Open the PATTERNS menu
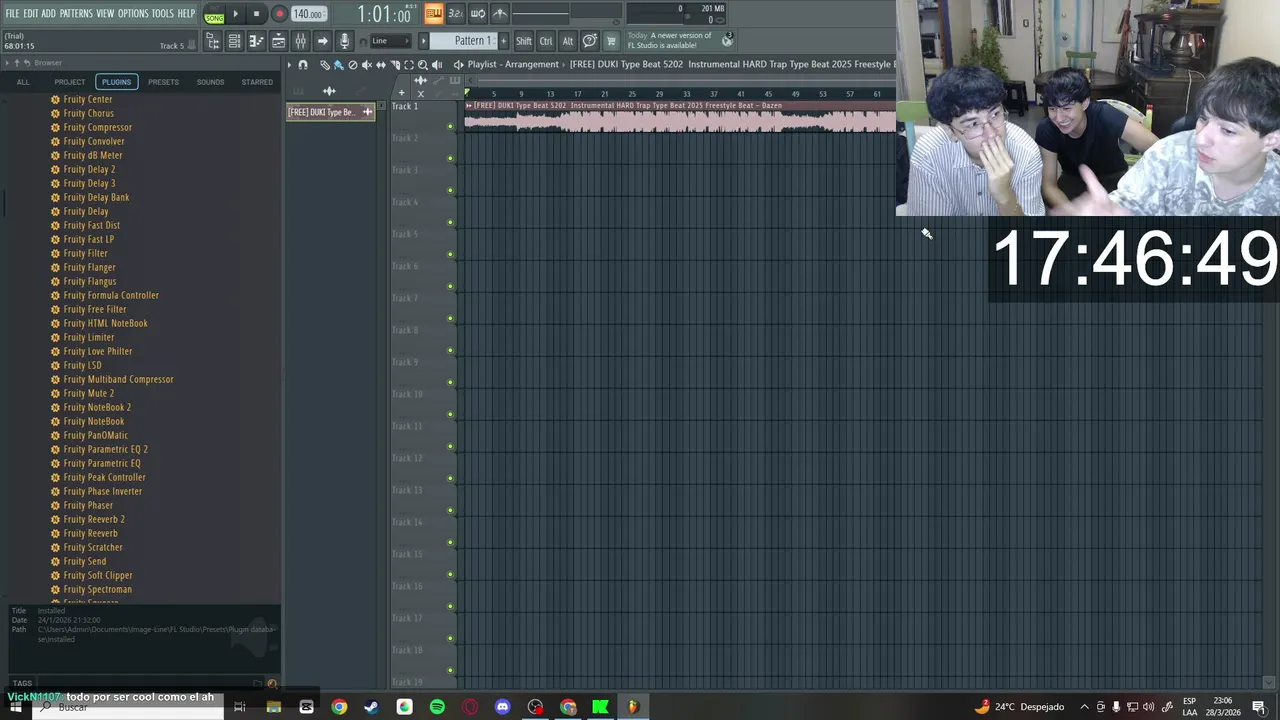 coord(76,14)
